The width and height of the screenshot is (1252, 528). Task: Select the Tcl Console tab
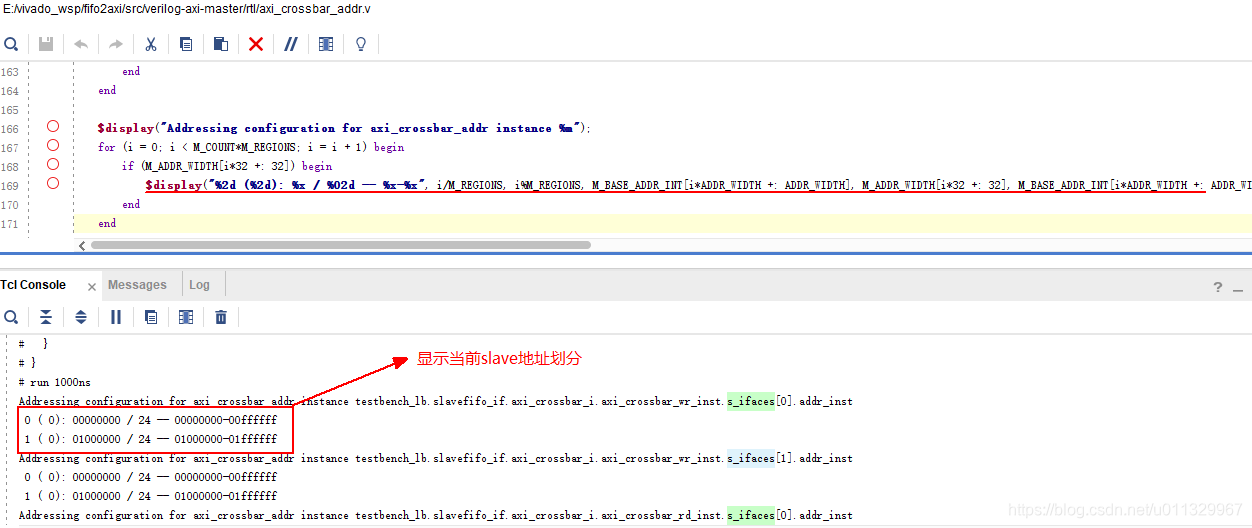(x=33, y=285)
